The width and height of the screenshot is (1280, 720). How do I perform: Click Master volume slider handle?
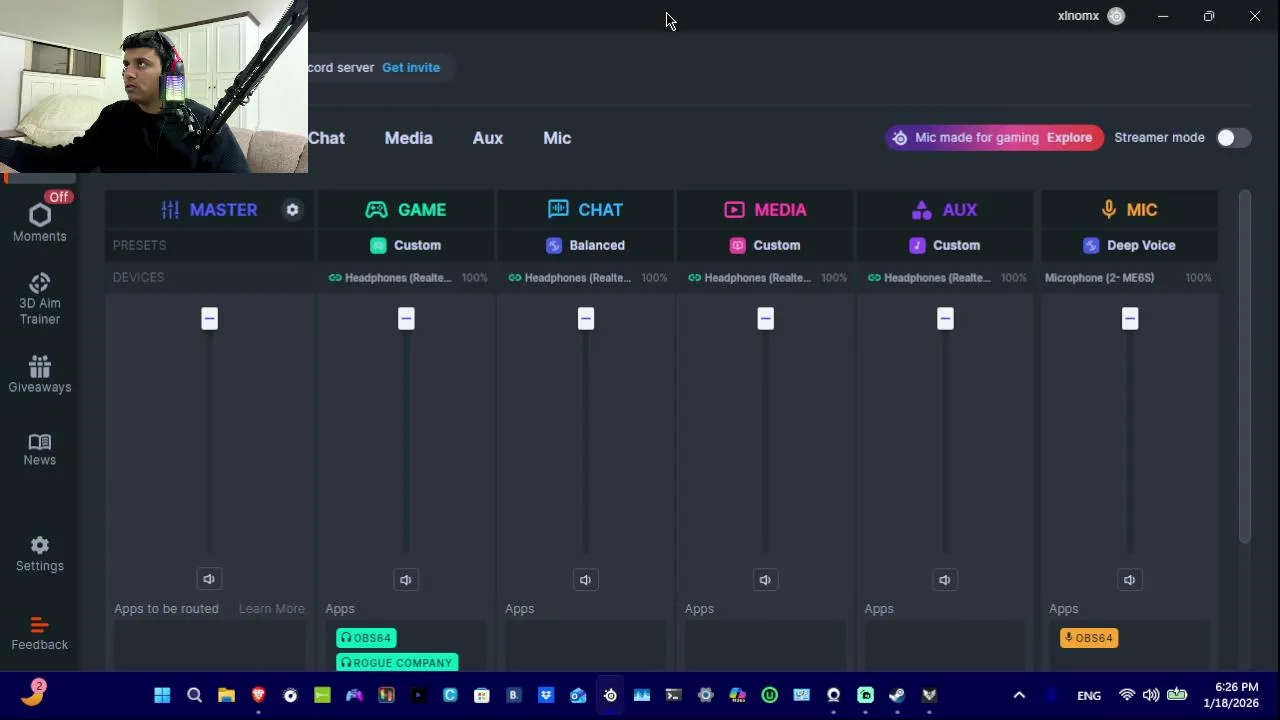pos(209,319)
